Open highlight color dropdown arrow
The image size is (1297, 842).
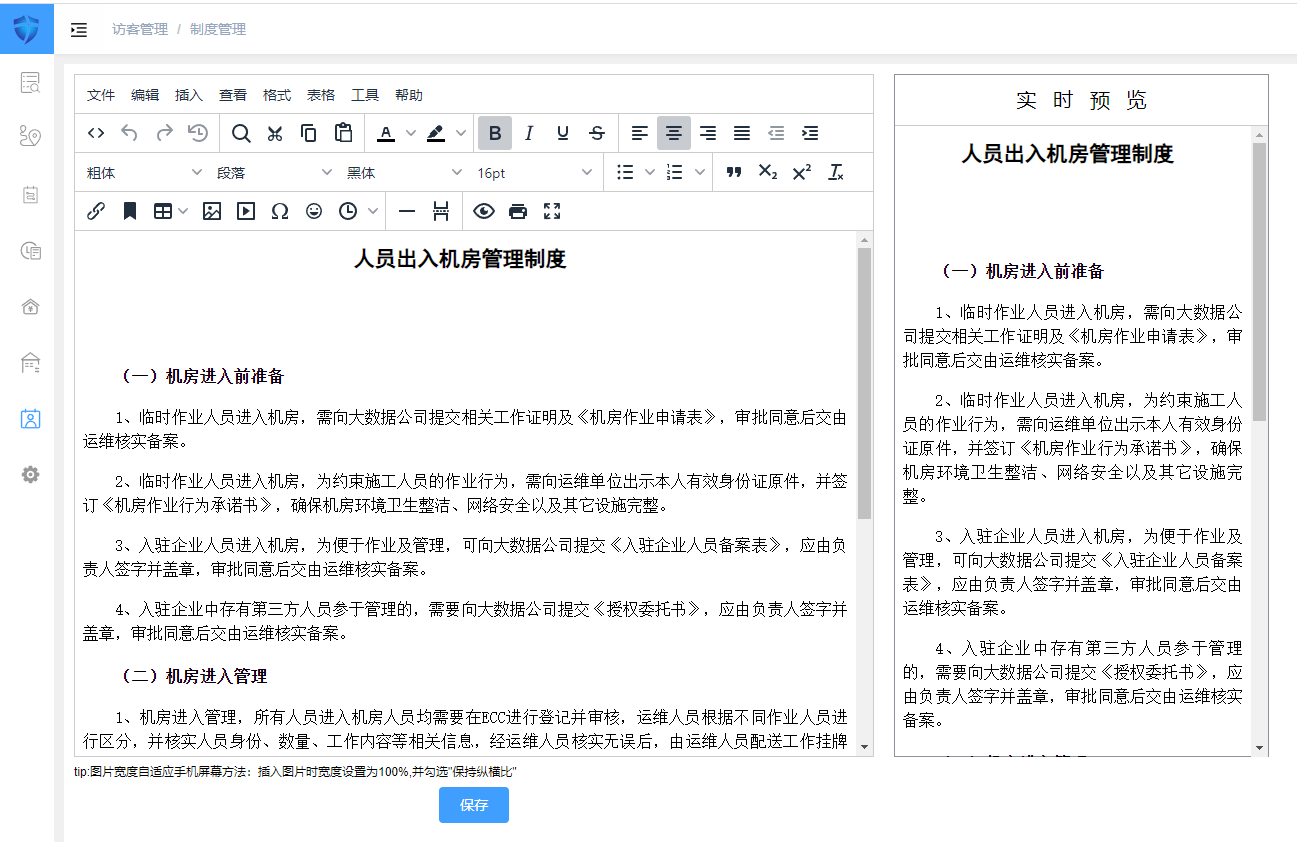pos(460,133)
